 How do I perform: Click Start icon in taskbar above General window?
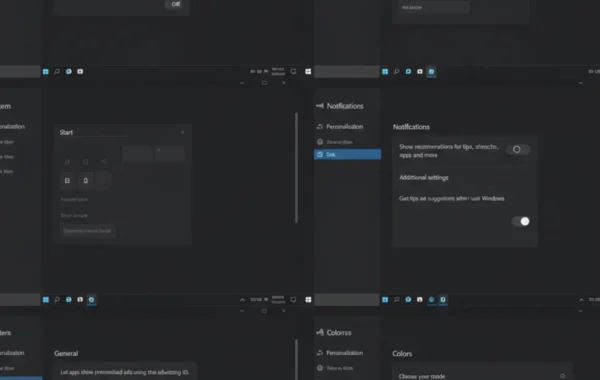(x=46, y=300)
